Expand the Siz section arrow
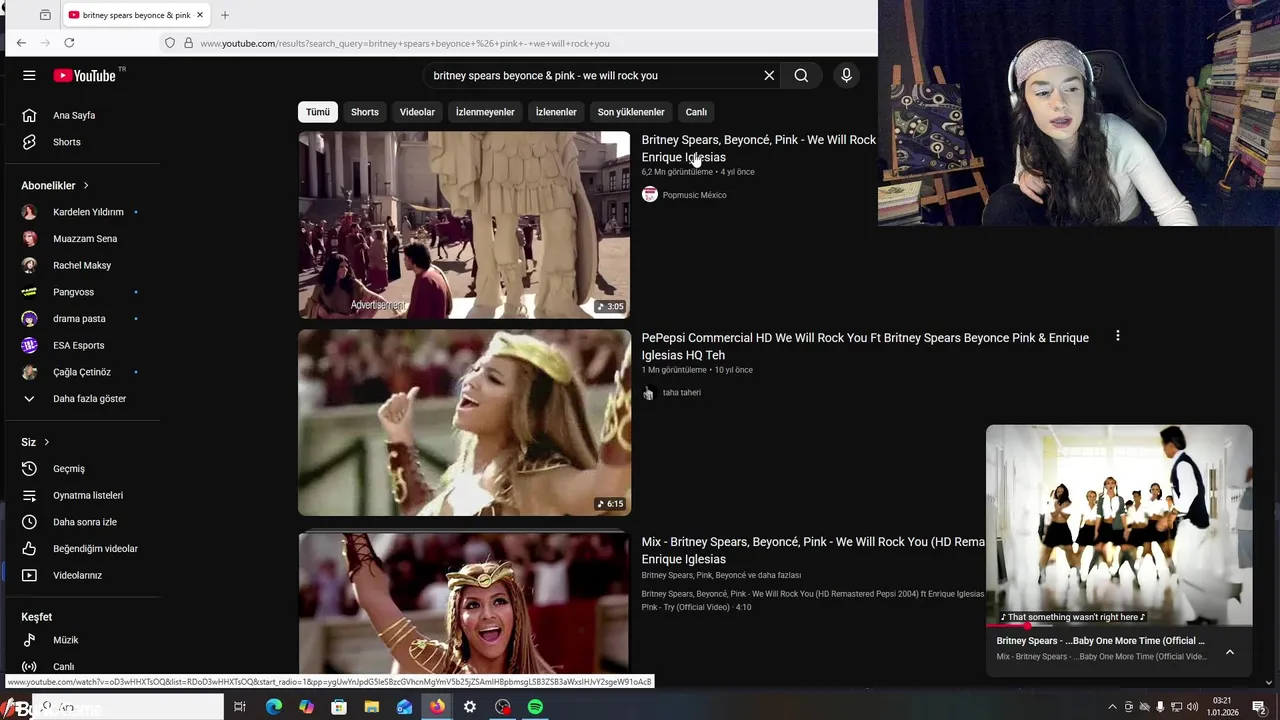The height and width of the screenshot is (720, 1280). coord(46,442)
